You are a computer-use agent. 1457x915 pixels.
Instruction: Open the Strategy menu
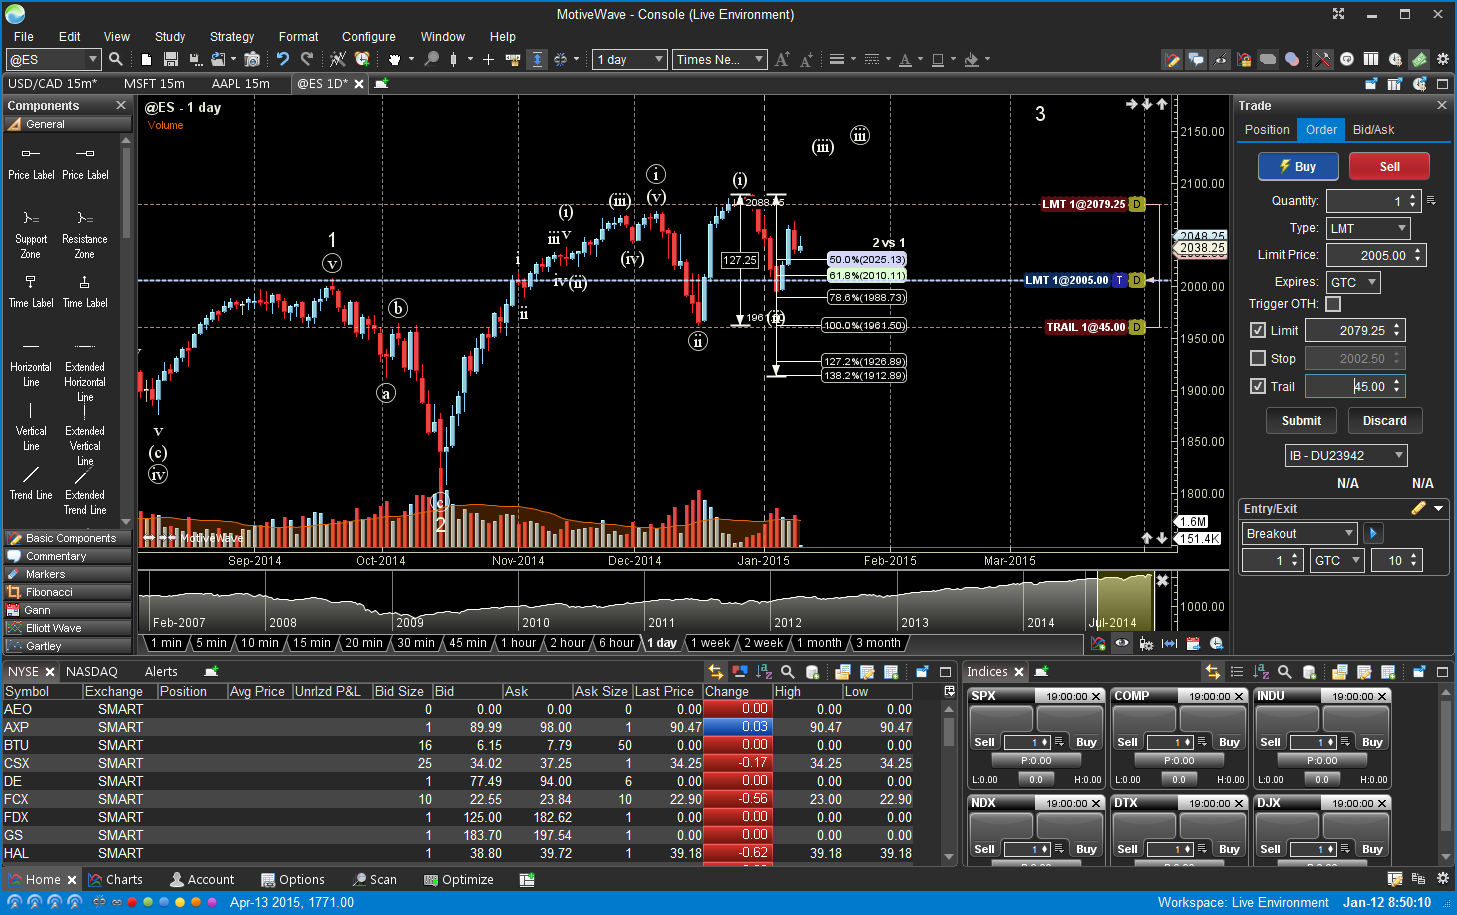(232, 36)
